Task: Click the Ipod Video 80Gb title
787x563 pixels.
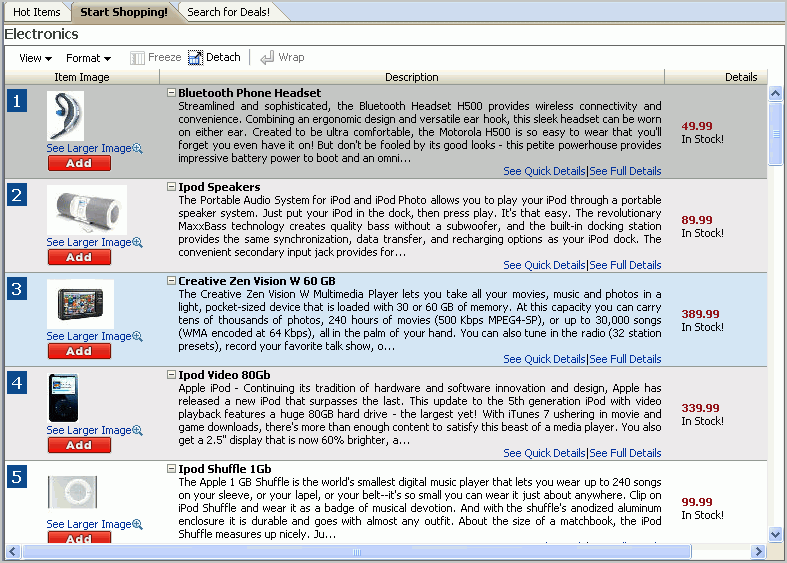Action: [x=224, y=375]
